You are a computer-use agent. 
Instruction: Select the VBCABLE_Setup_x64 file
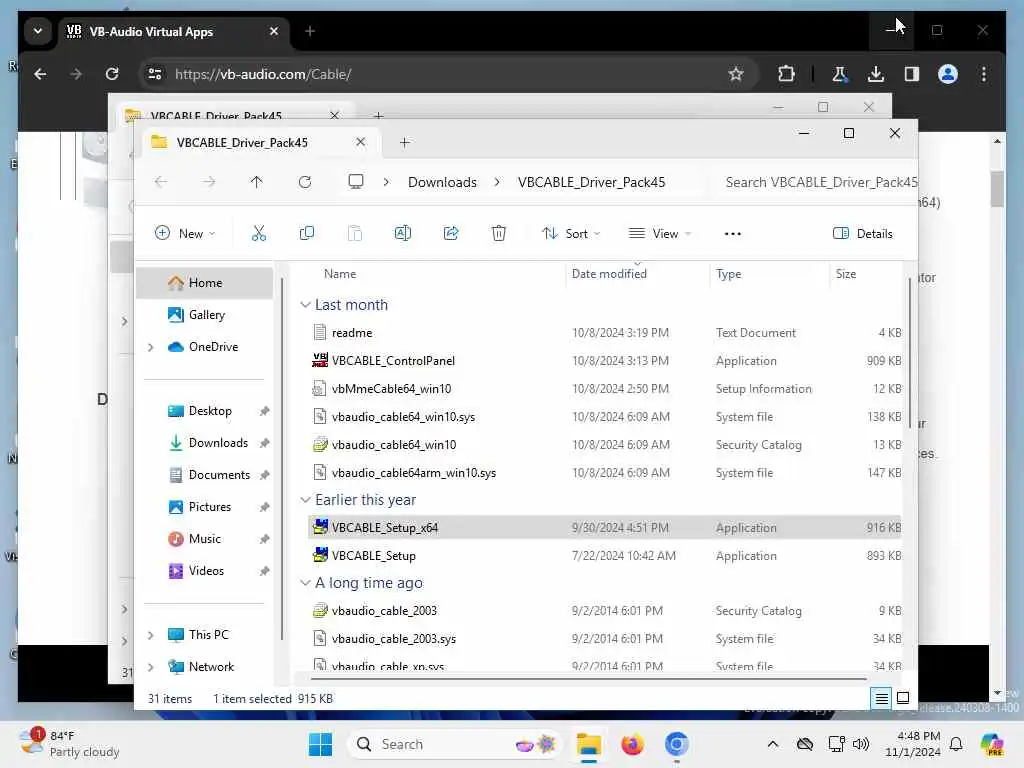(604, 528)
